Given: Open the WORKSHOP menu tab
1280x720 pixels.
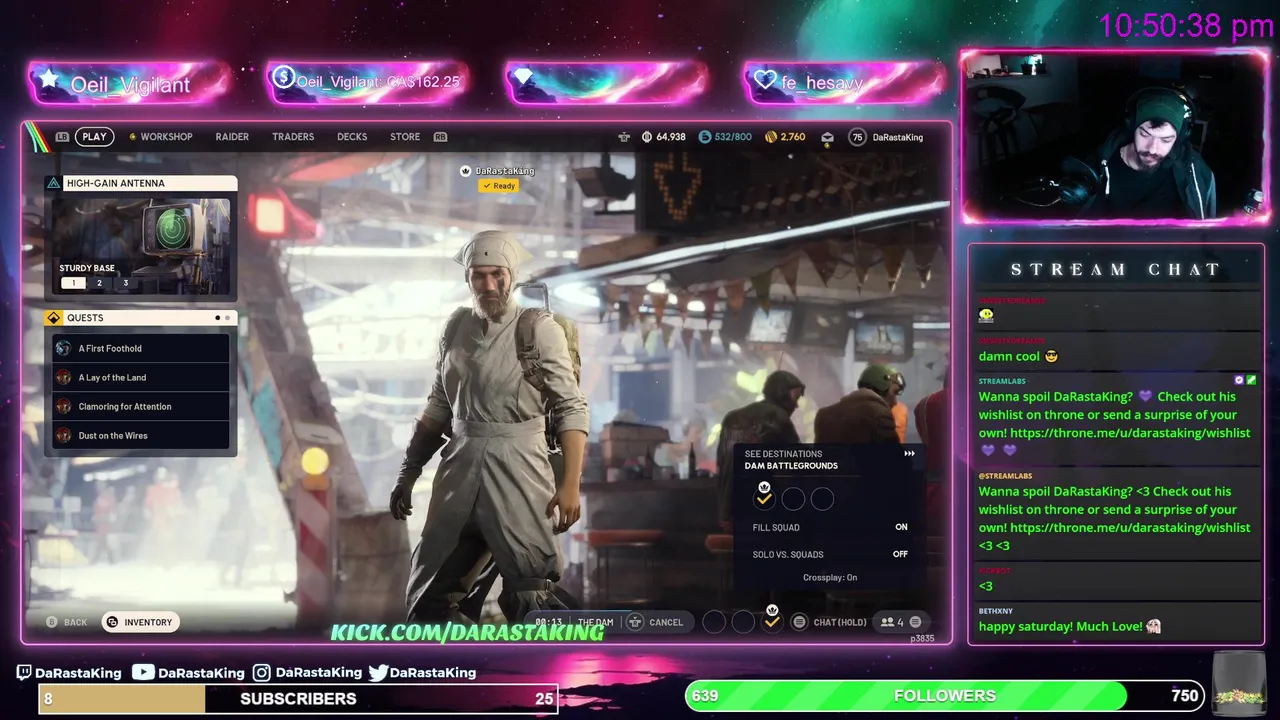Looking at the screenshot, I should pos(166,137).
